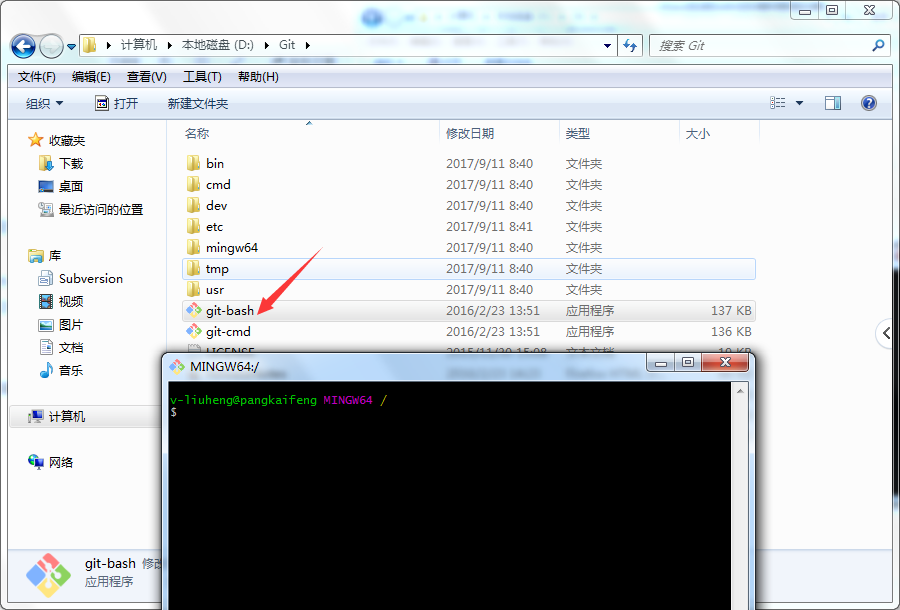Image resolution: width=900 pixels, height=610 pixels.
Task: Click the search magnifier icon
Action: 878,45
